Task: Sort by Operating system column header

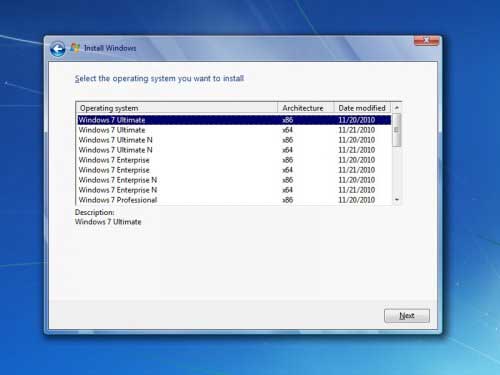Action: [177, 108]
